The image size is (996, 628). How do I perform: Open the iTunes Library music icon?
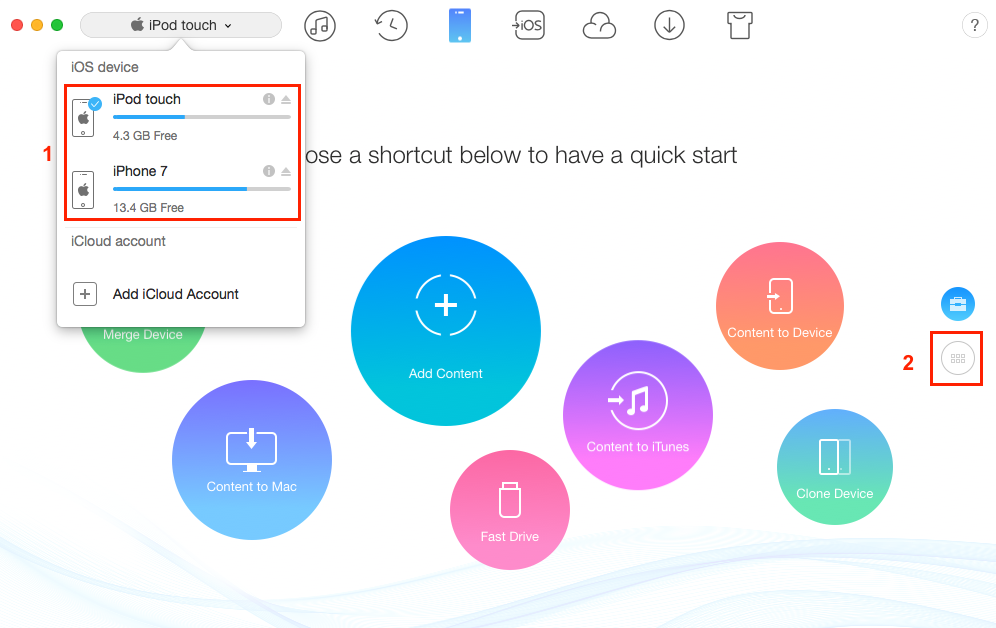point(320,26)
